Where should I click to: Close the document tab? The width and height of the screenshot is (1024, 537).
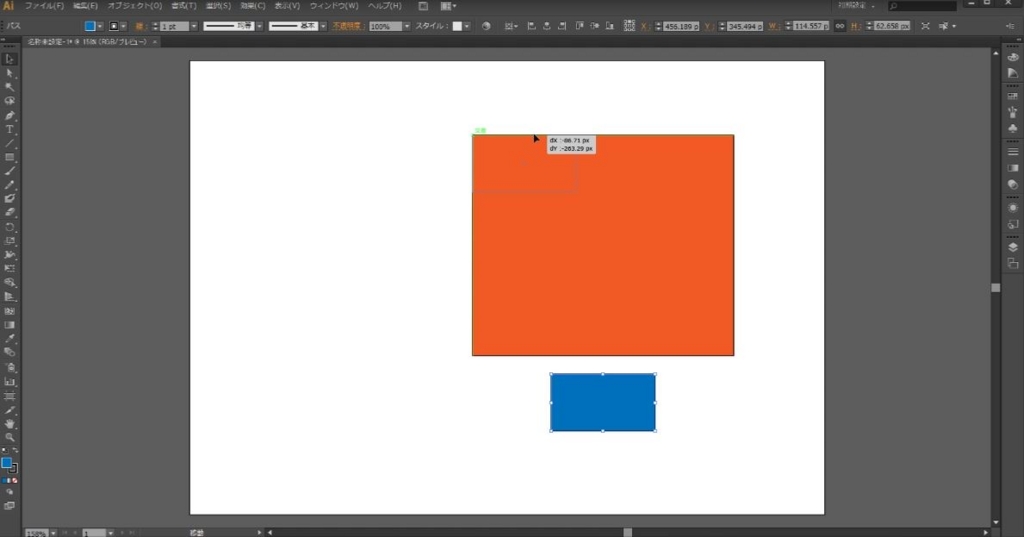pyautogui.click(x=155, y=42)
